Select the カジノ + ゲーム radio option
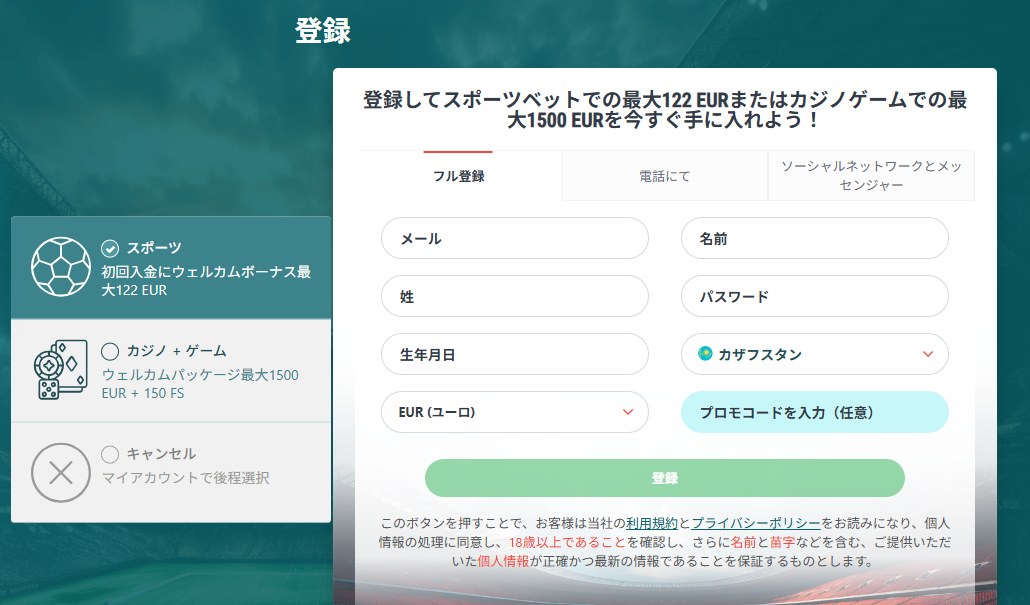This screenshot has width=1030, height=605. (x=110, y=351)
